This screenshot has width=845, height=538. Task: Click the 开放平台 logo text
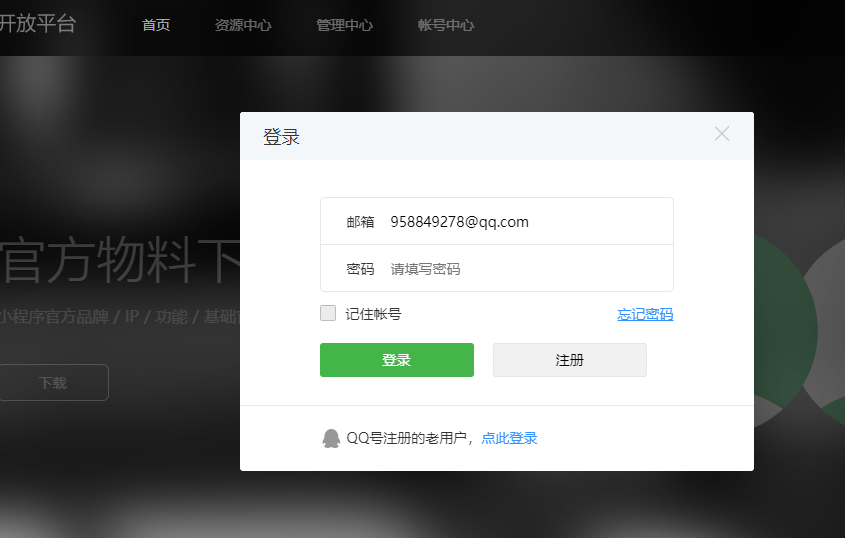(x=38, y=24)
